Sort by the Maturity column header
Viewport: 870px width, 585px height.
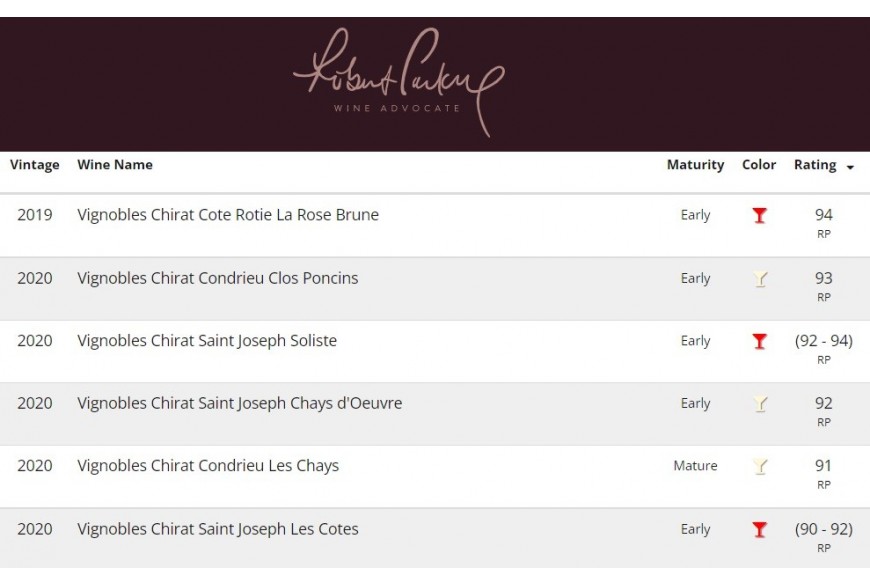[x=695, y=165]
